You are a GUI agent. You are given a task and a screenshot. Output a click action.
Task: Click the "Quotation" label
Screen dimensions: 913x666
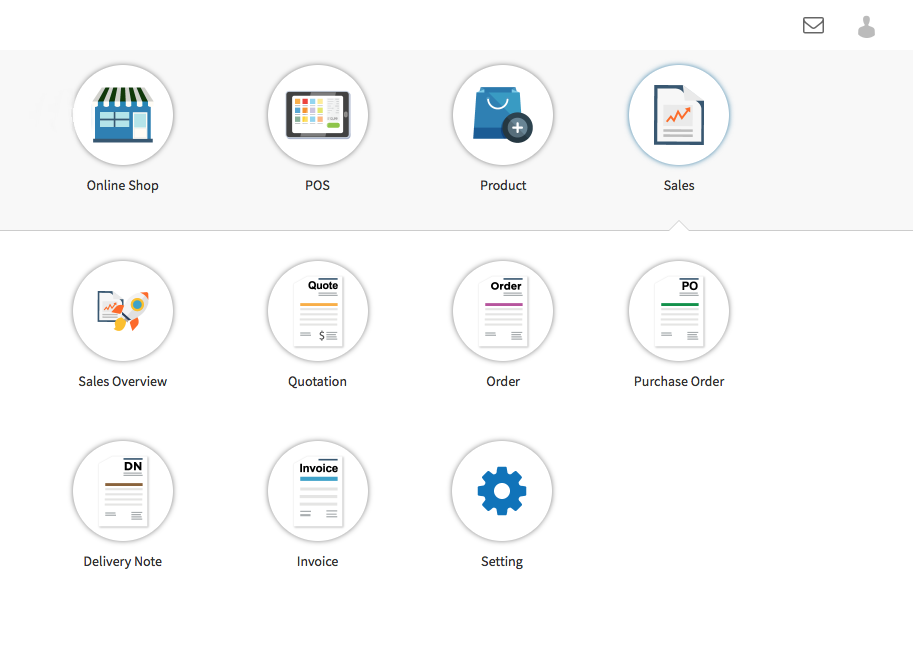(x=317, y=382)
